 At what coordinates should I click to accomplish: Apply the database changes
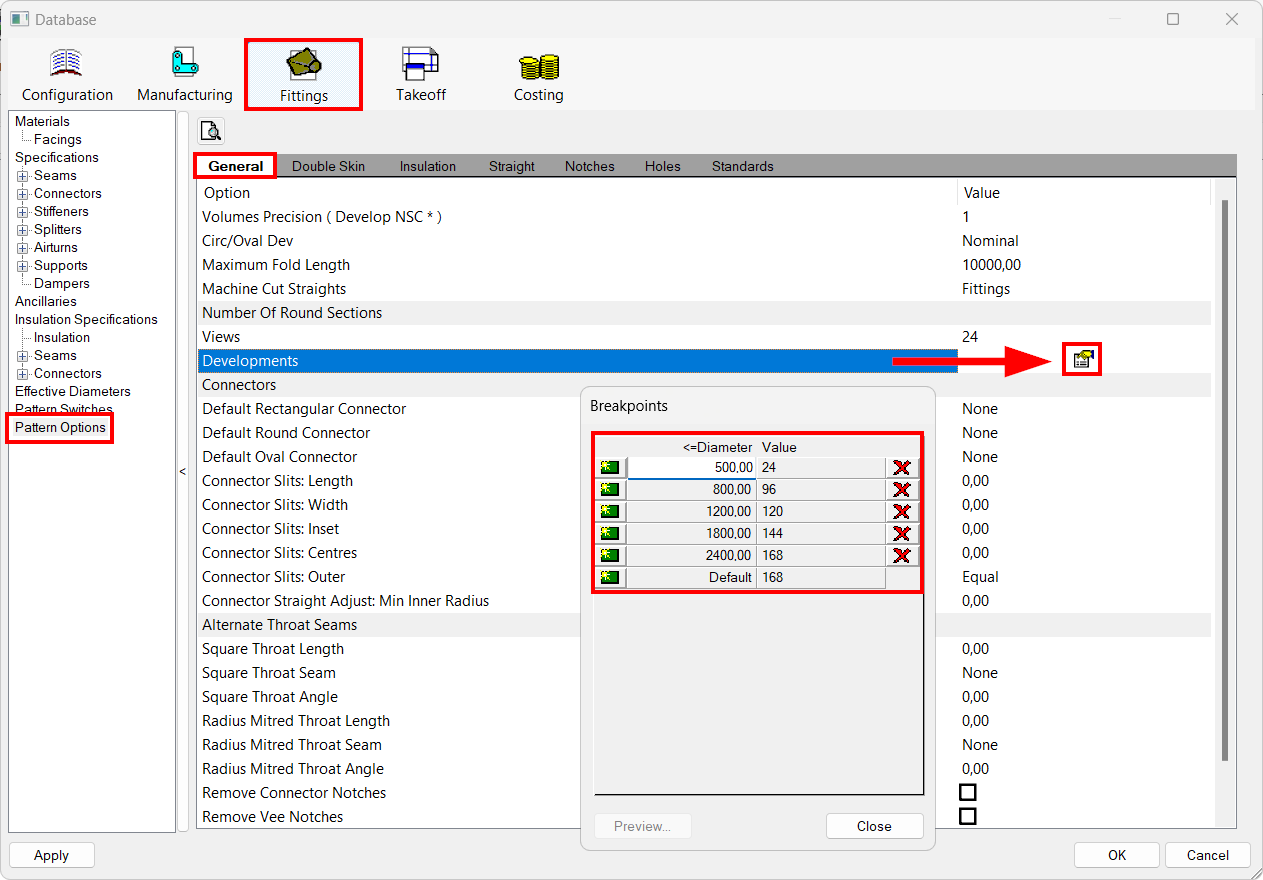pyautogui.click(x=51, y=855)
